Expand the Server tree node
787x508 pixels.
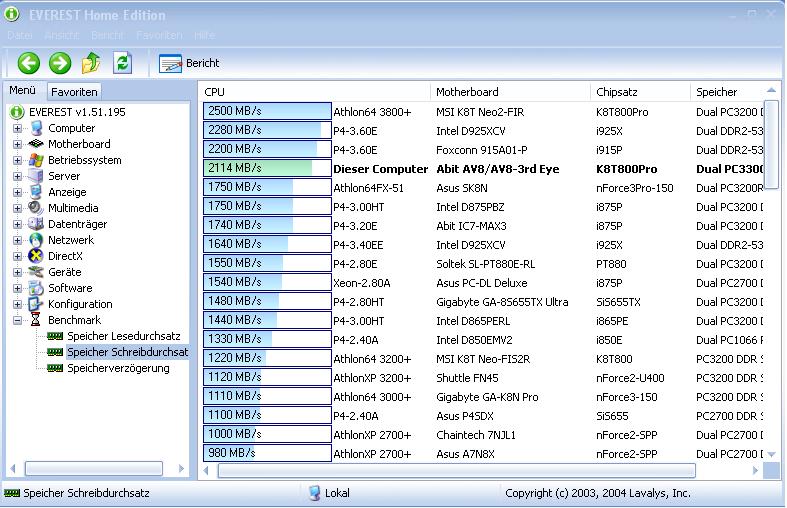coord(18,177)
